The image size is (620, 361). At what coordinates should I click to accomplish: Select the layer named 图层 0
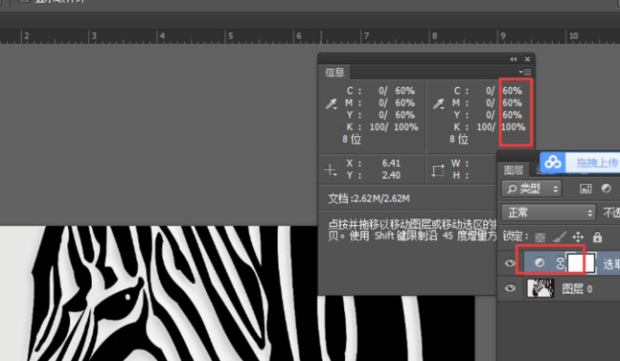(x=577, y=289)
